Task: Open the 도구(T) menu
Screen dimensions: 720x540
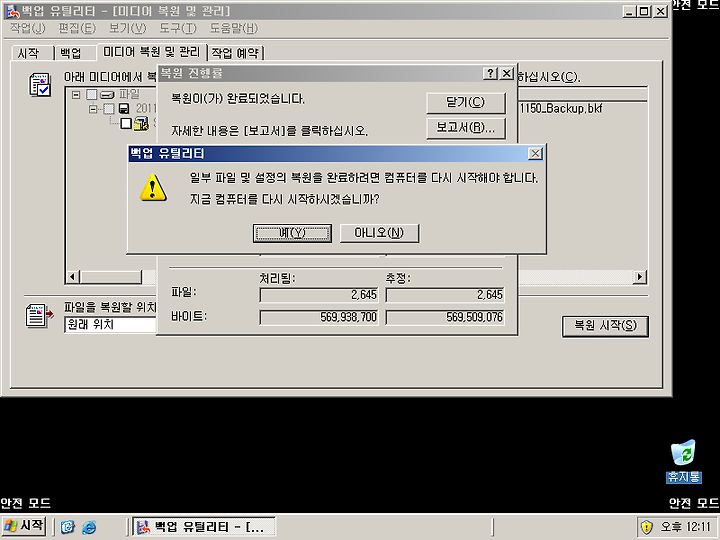Action: tap(178, 28)
